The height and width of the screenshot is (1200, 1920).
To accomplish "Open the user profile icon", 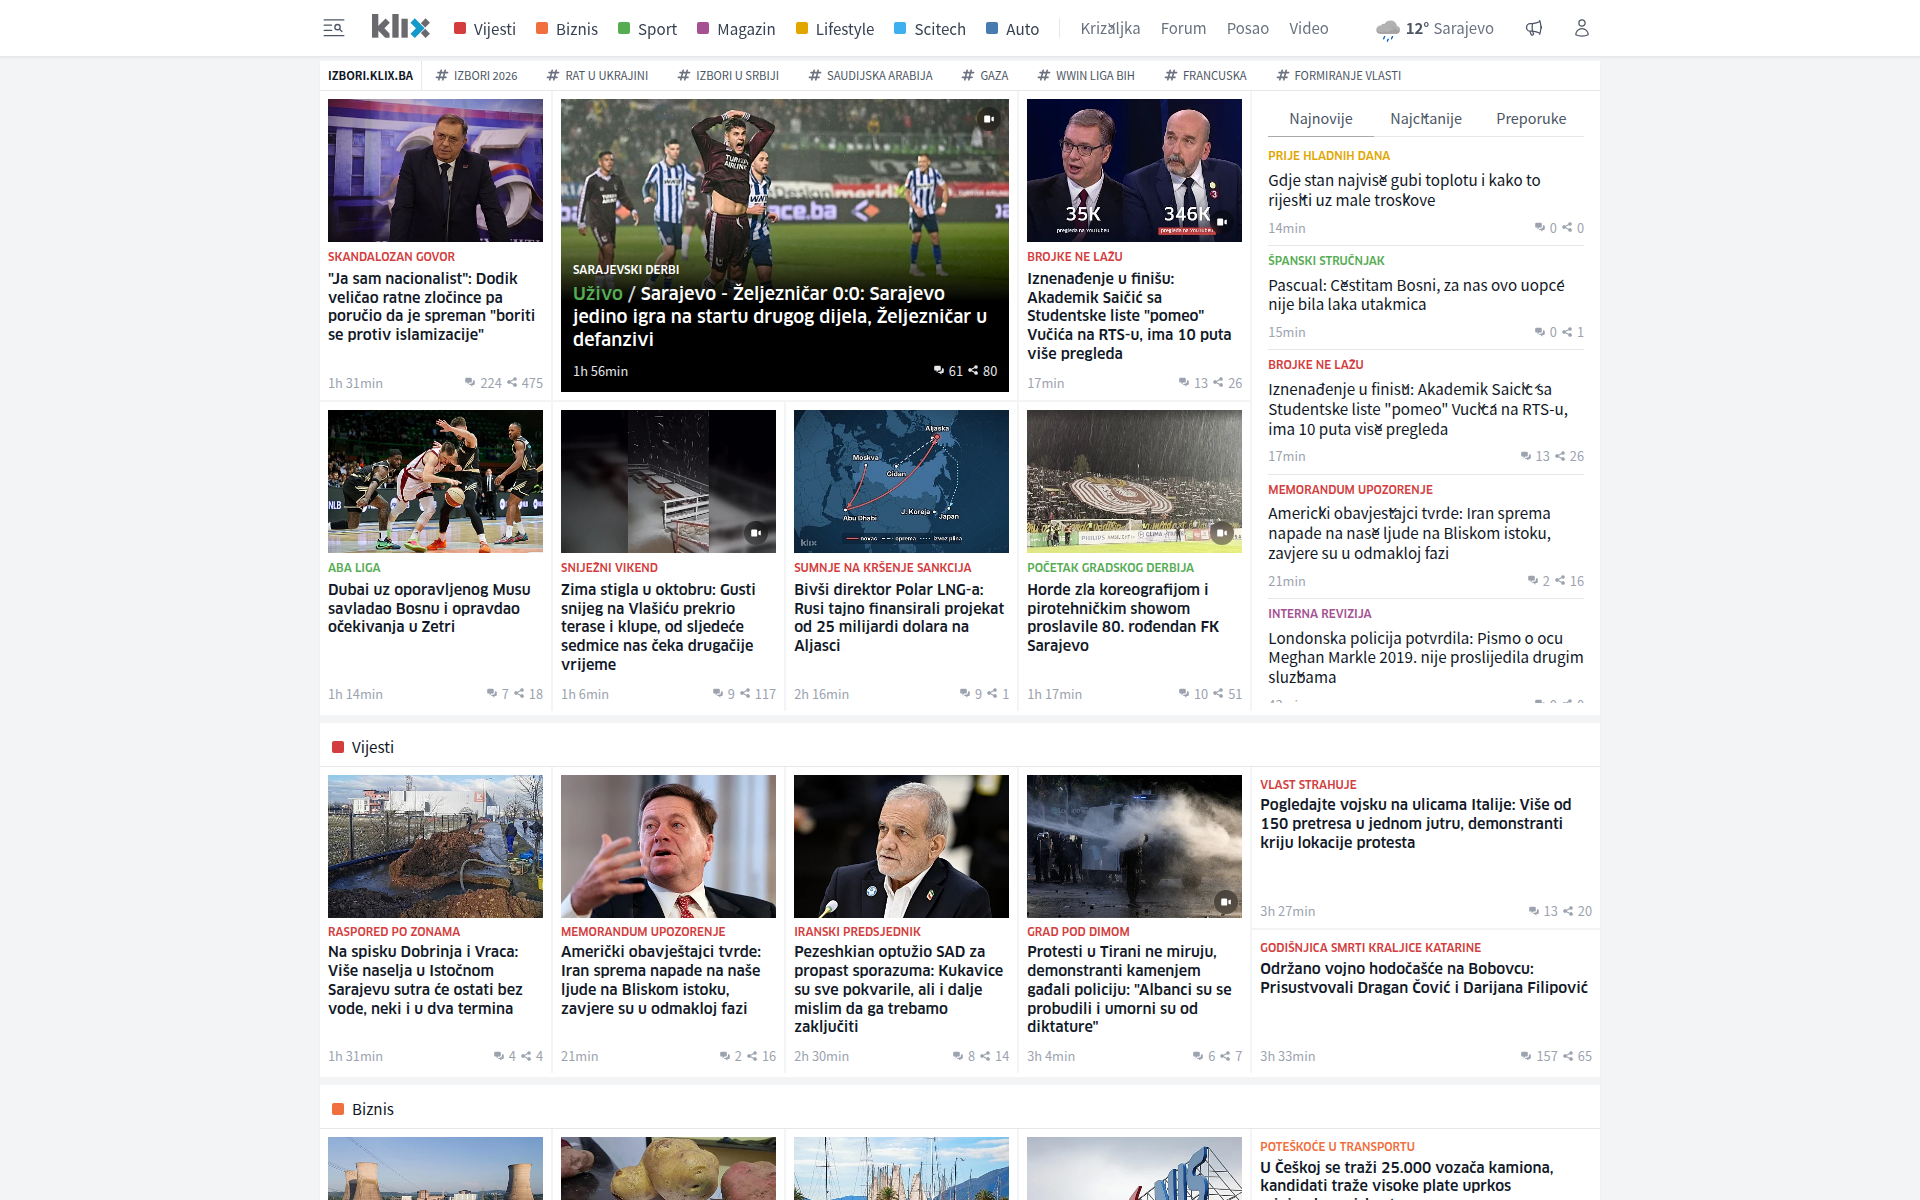I will coord(1581,28).
